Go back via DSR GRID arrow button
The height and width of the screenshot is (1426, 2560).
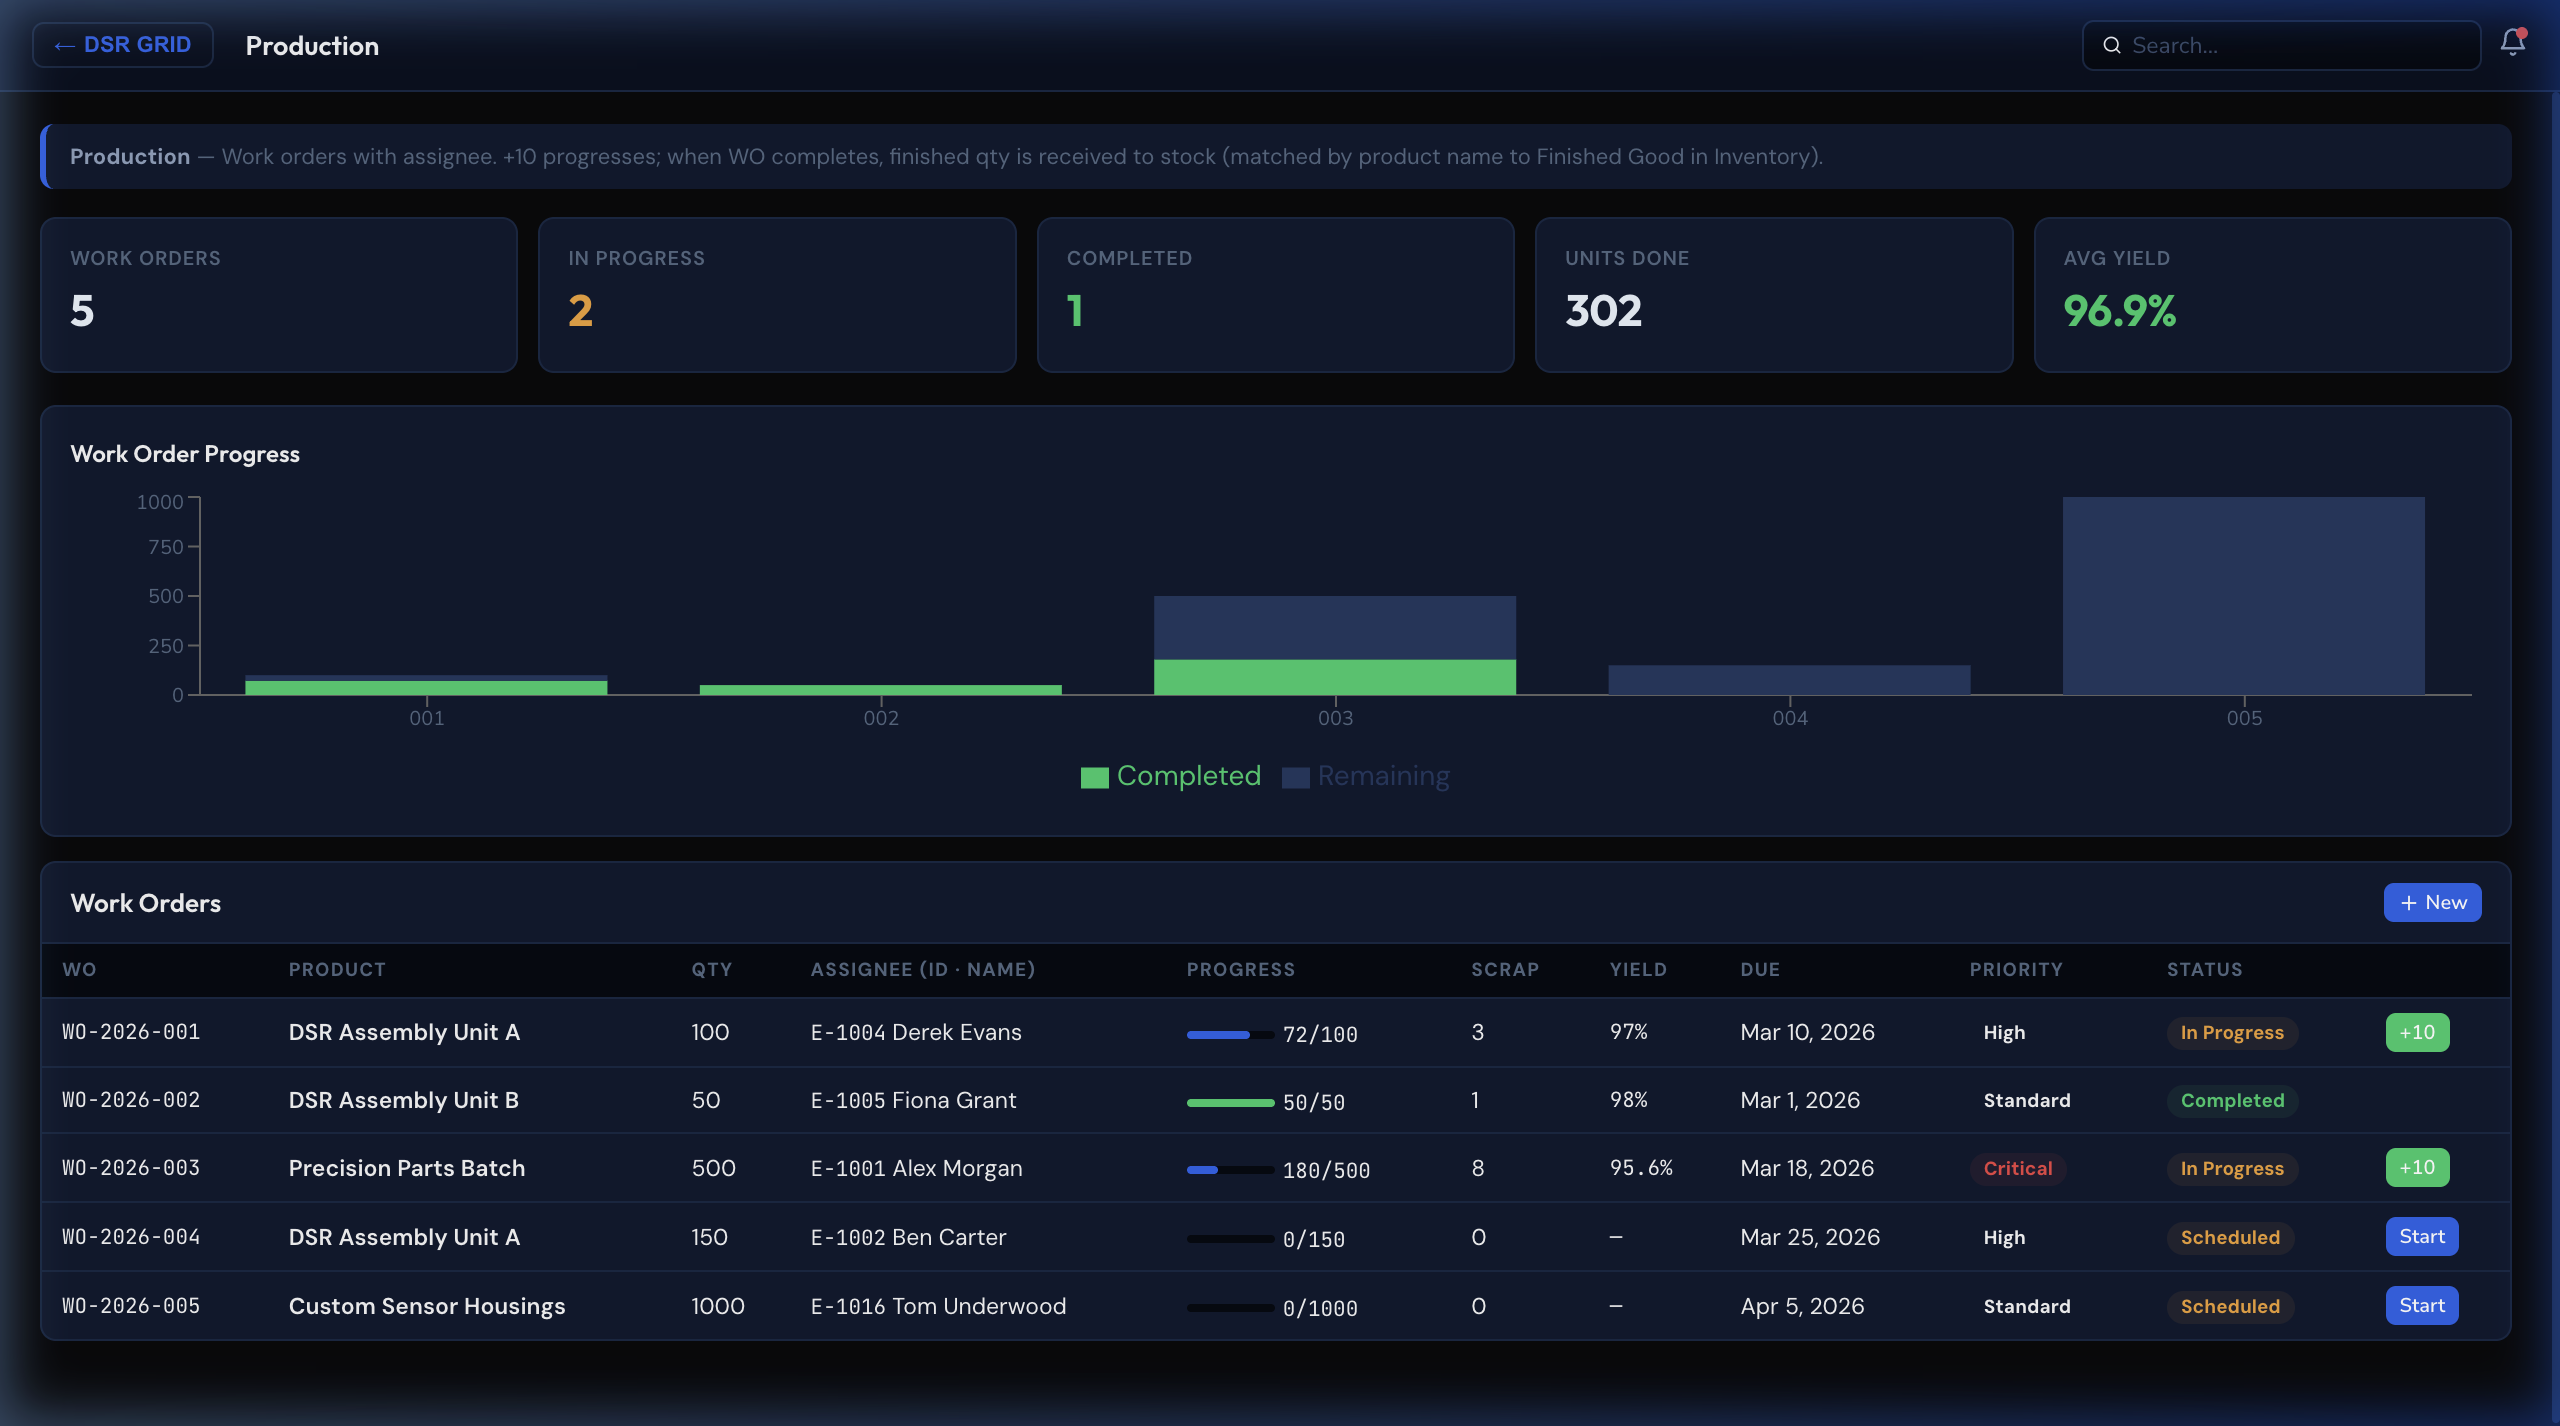123,45
